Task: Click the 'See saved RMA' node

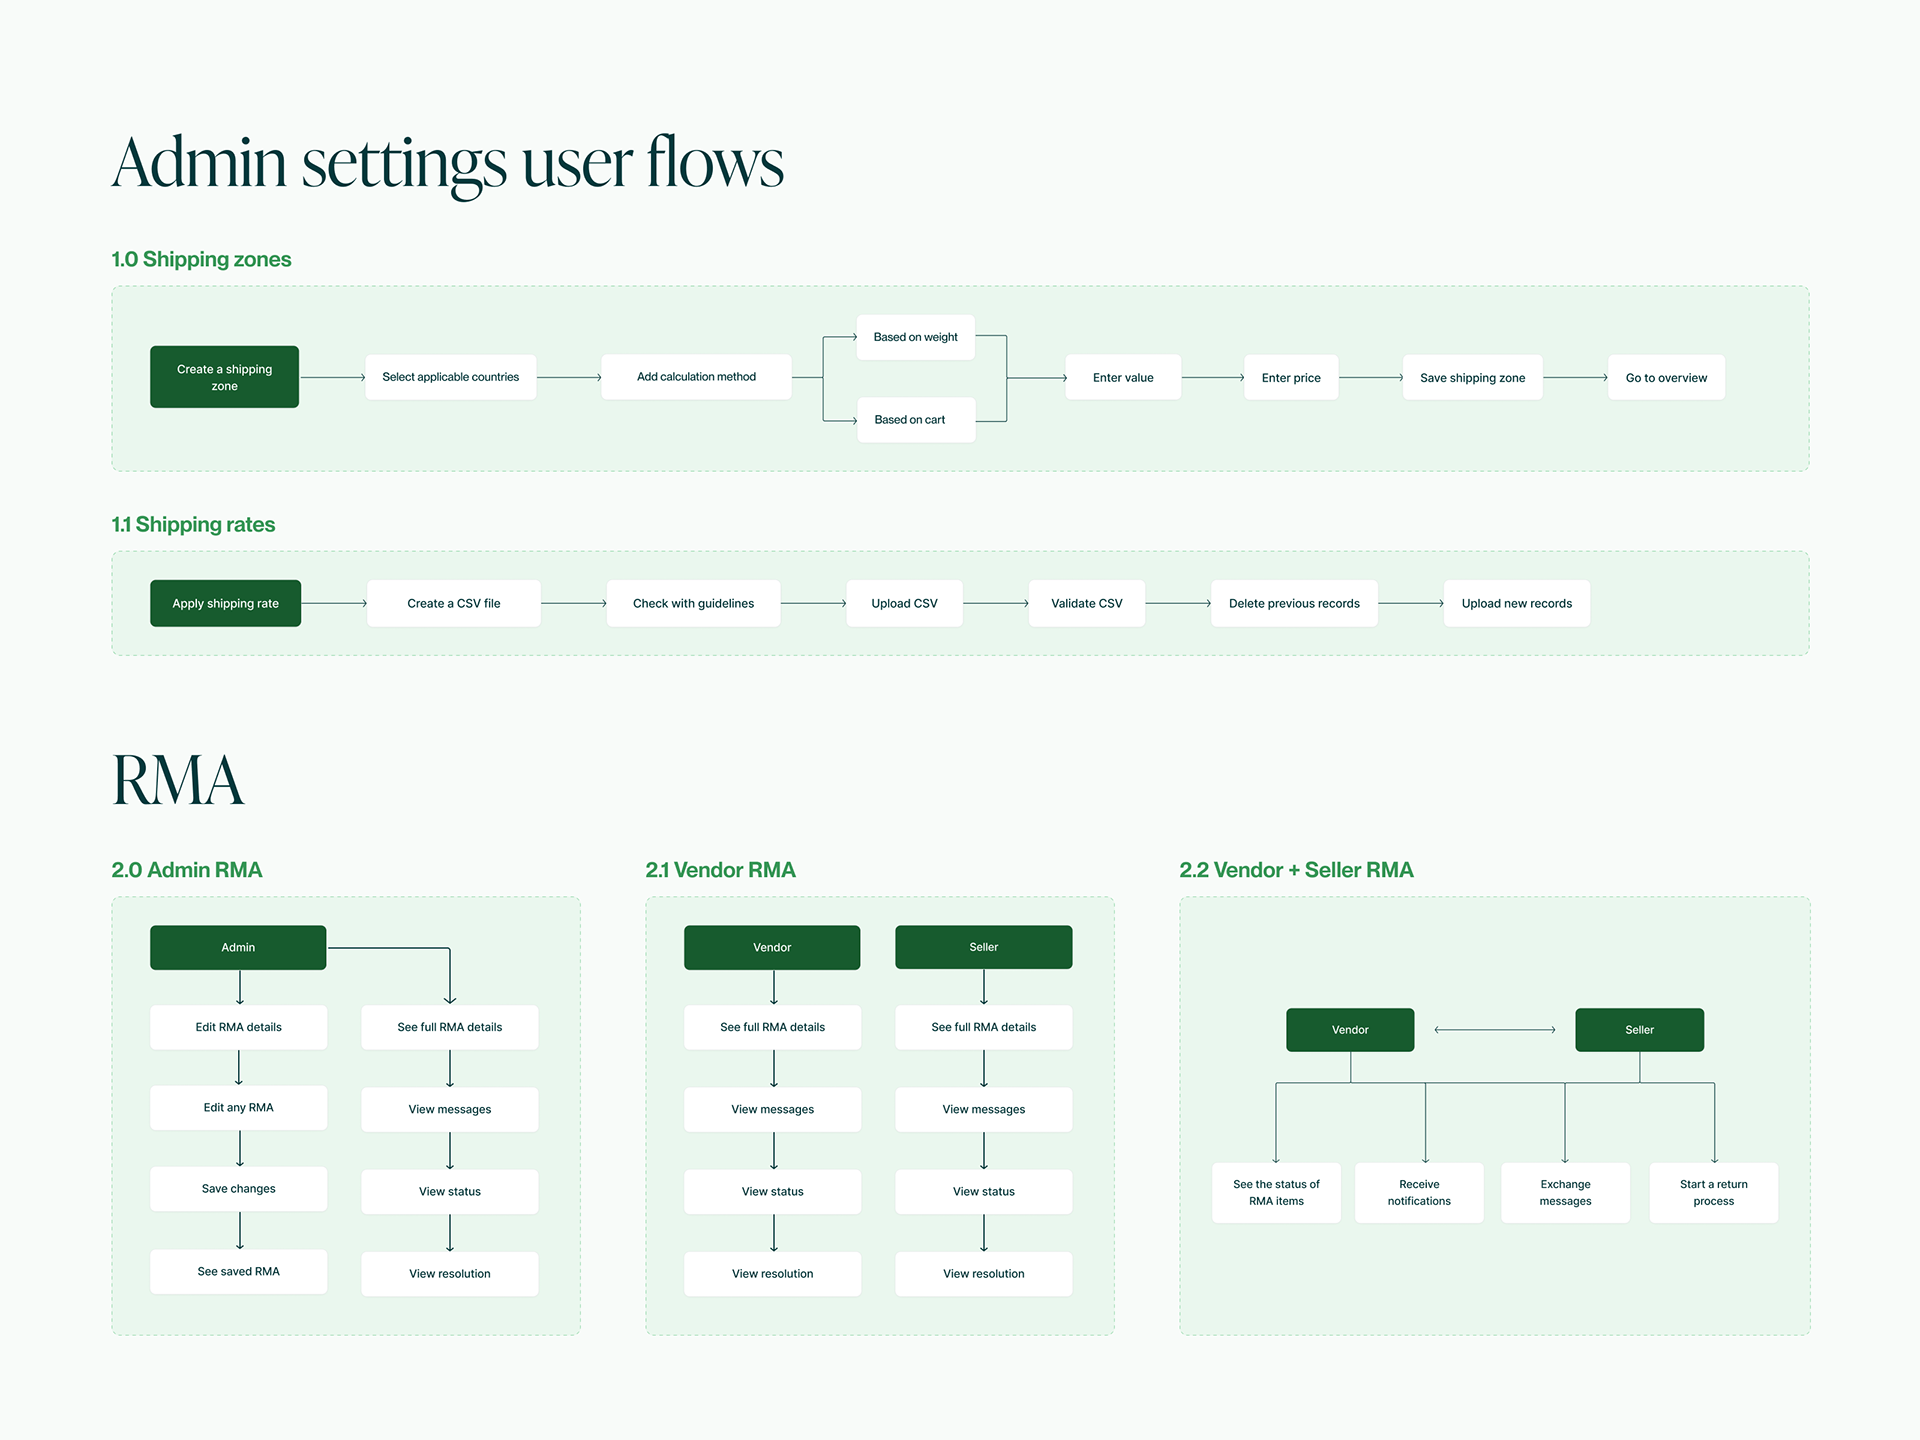Action: click(x=238, y=1271)
